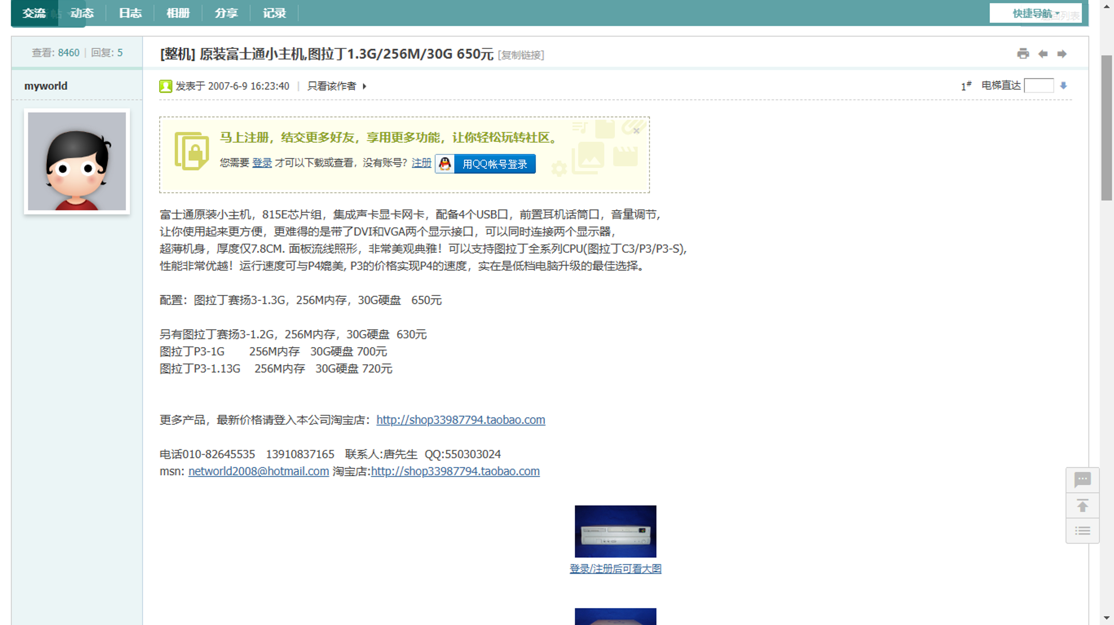Go to next thread arrow icon
Image resolution: width=1114 pixels, height=625 pixels.
tap(1062, 54)
